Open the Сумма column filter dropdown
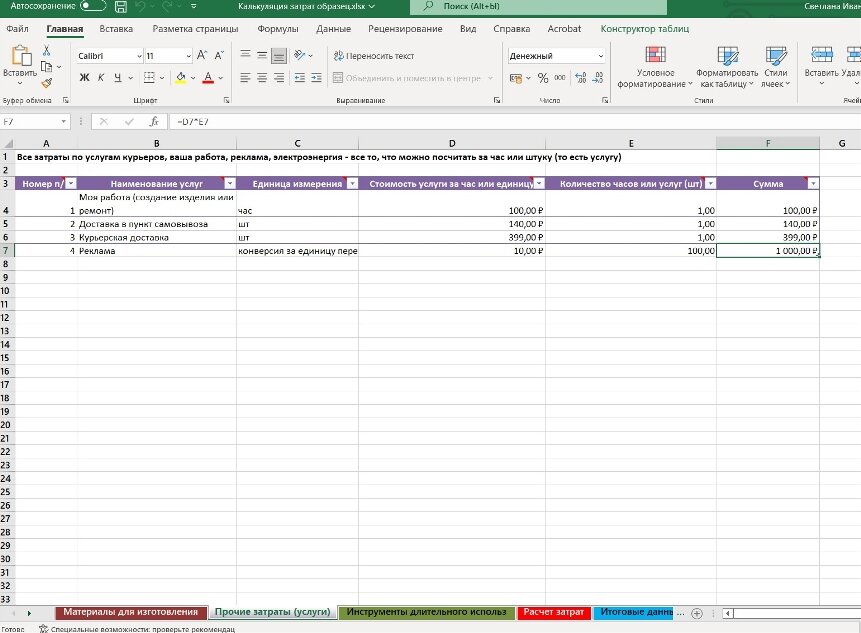The image size is (861, 633). coord(813,184)
